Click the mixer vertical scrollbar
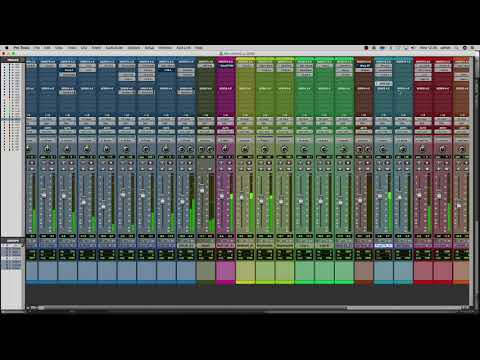 point(472,180)
